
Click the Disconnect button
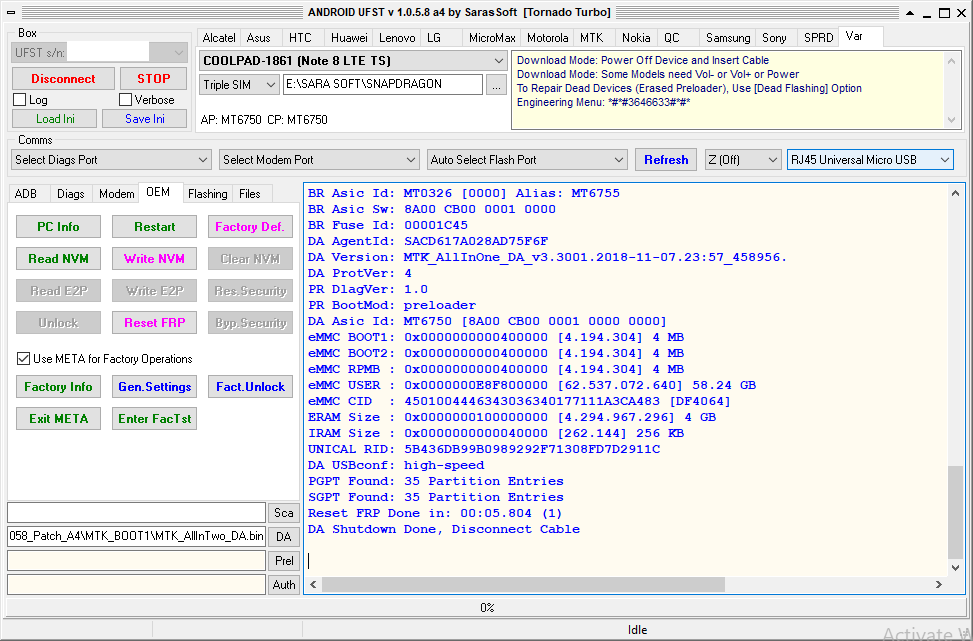click(63, 79)
